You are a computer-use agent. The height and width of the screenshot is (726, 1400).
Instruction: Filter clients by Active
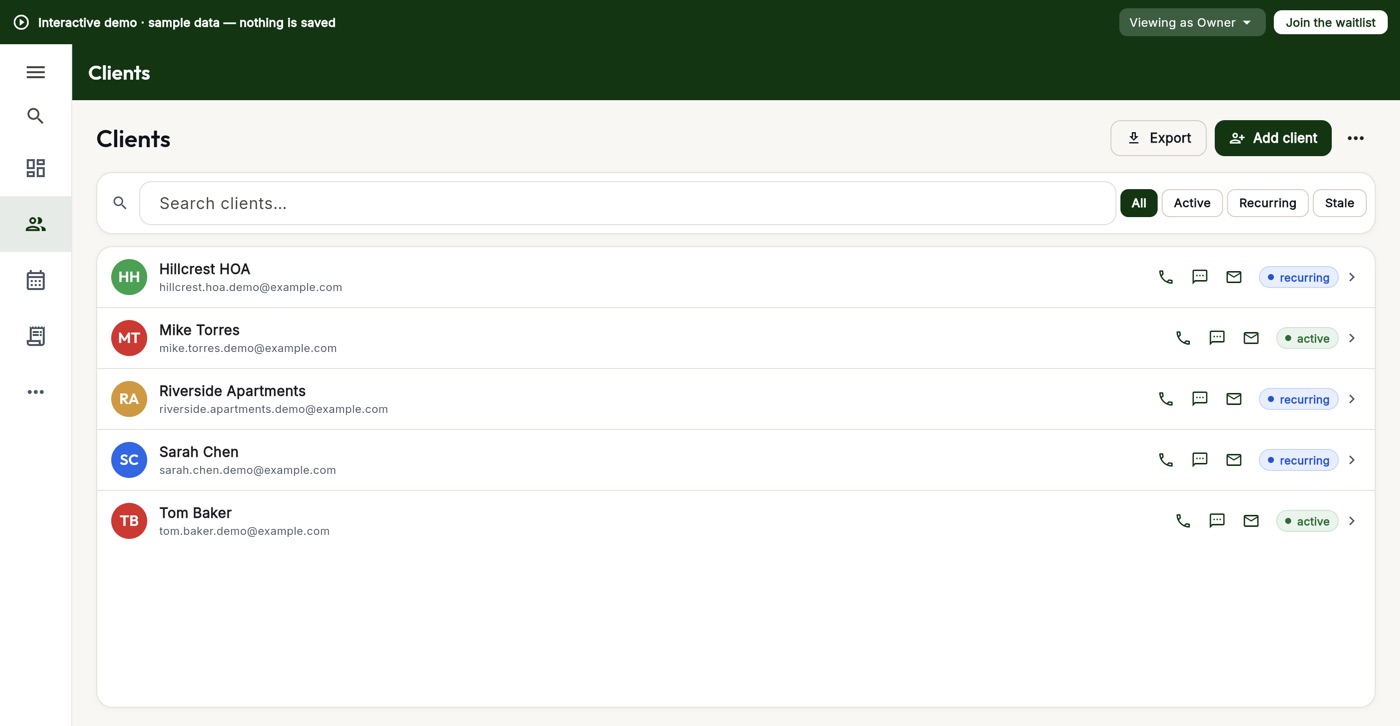(1192, 203)
